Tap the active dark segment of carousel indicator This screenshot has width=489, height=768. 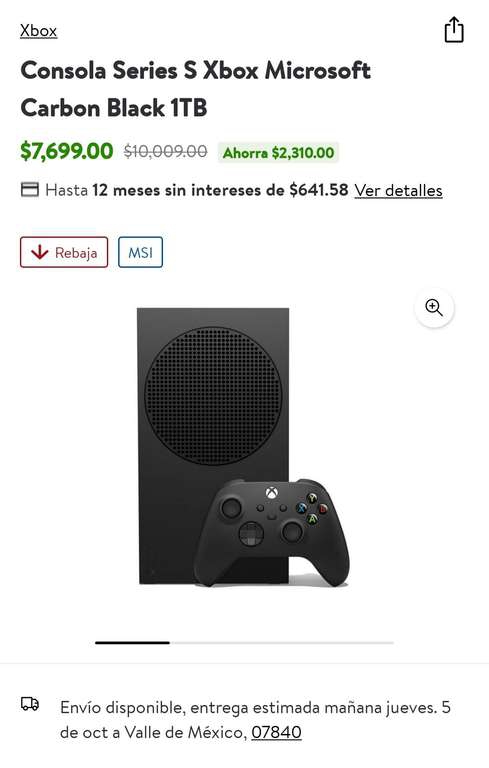(132, 643)
